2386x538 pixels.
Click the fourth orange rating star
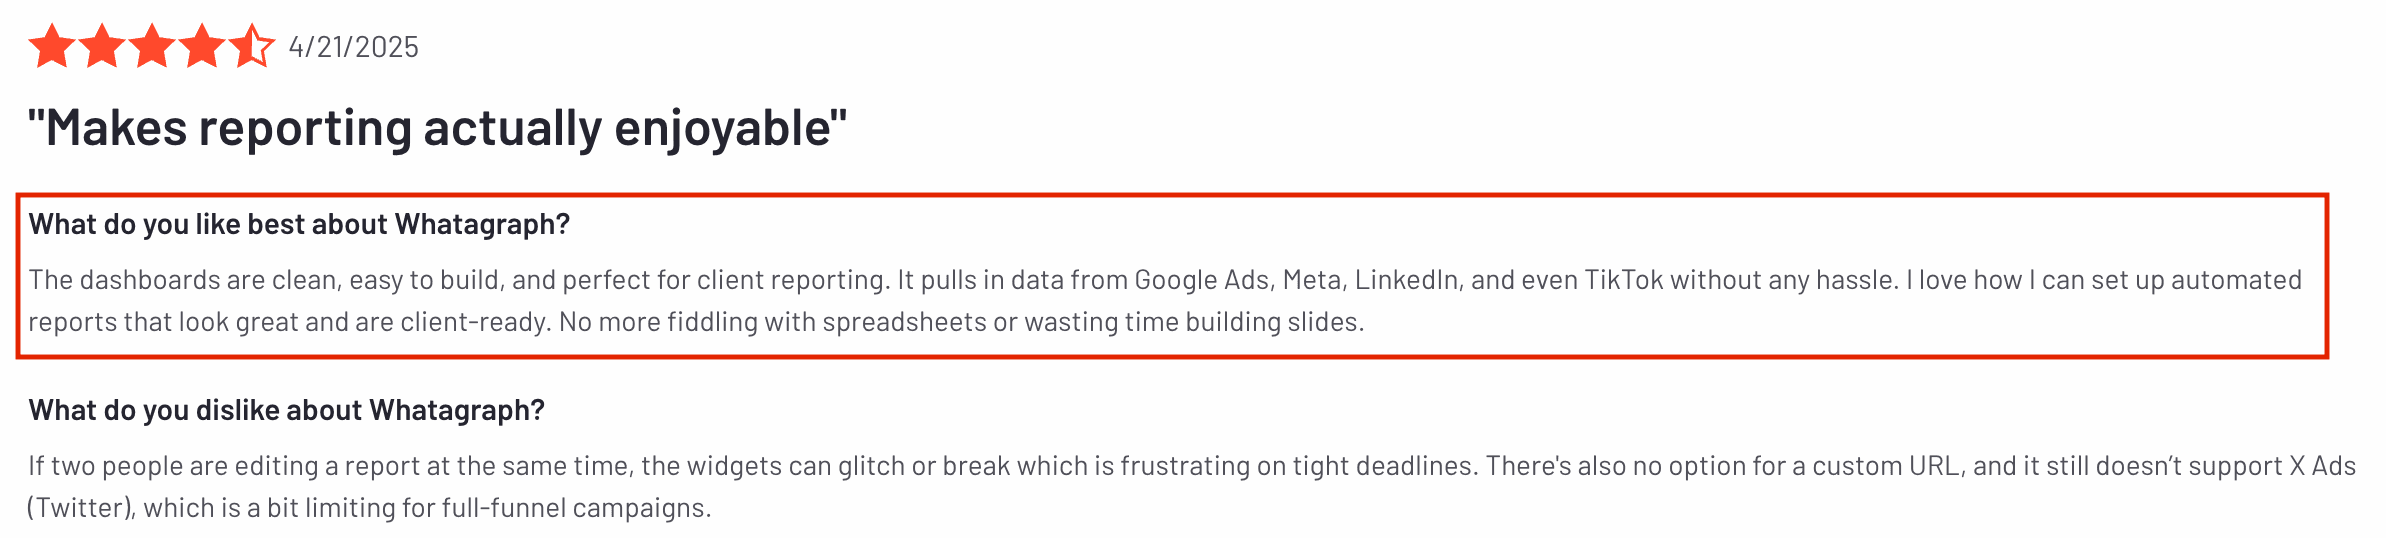(x=202, y=47)
